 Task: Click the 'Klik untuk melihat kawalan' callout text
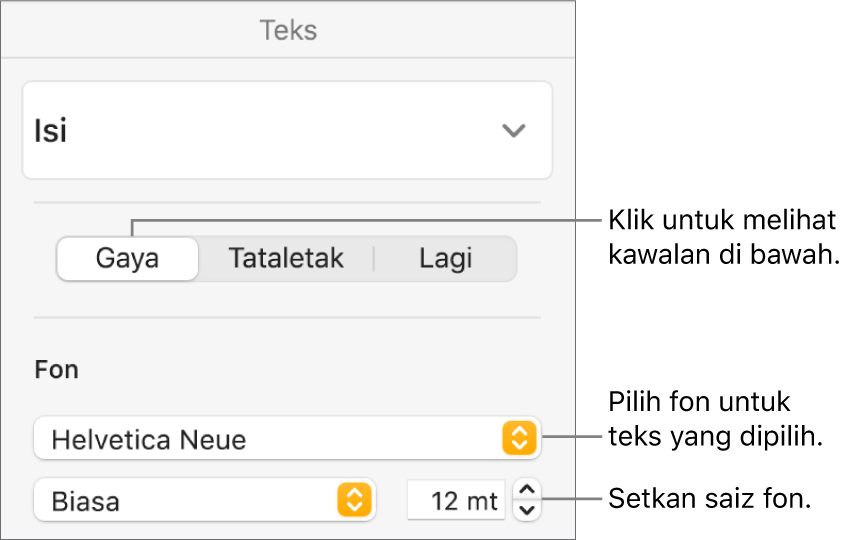(722, 237)
